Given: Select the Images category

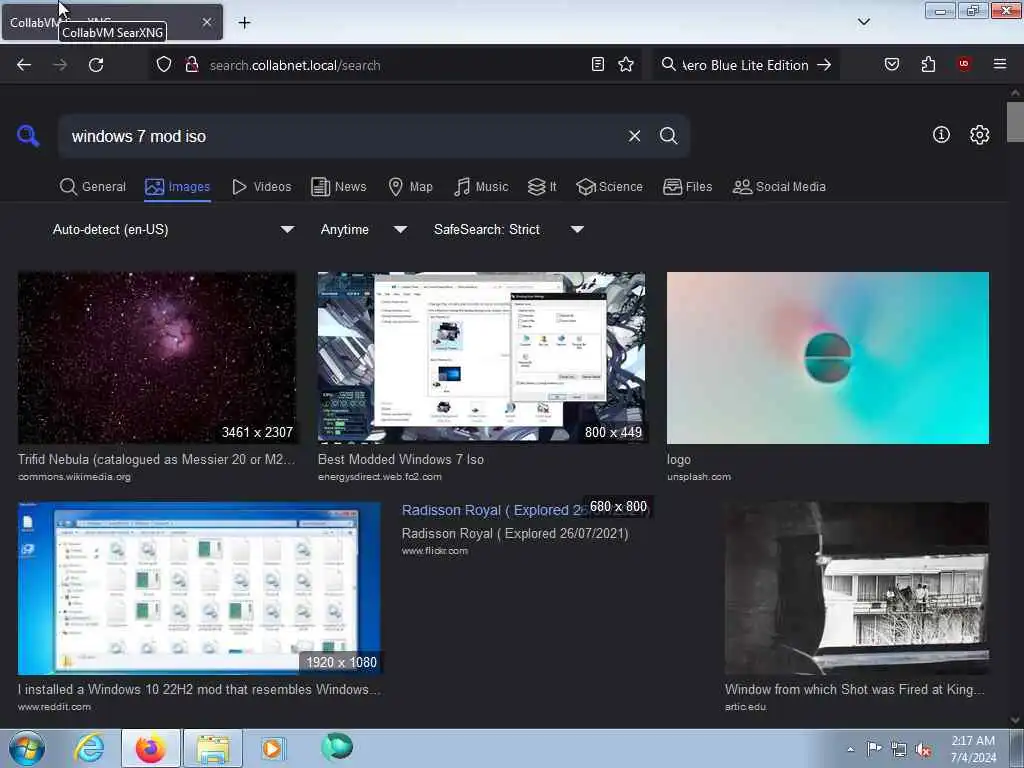Looking at the screenshot, I should click(x=178, y=187).
